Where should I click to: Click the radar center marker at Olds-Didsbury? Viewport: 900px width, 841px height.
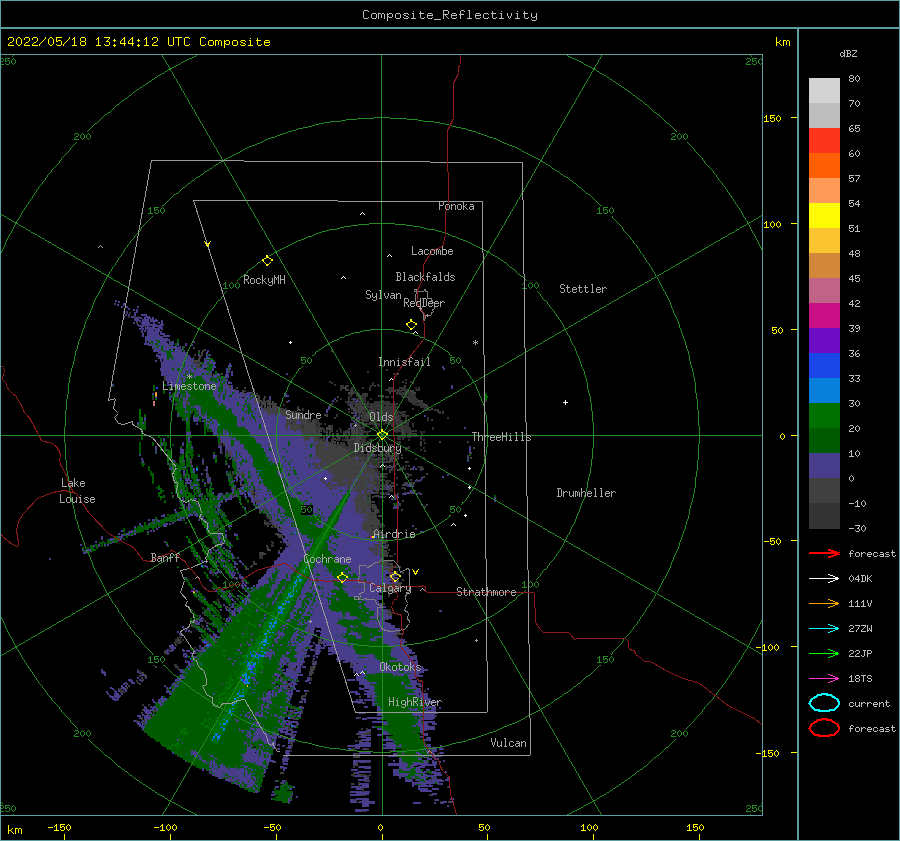(x=382, y=435)
